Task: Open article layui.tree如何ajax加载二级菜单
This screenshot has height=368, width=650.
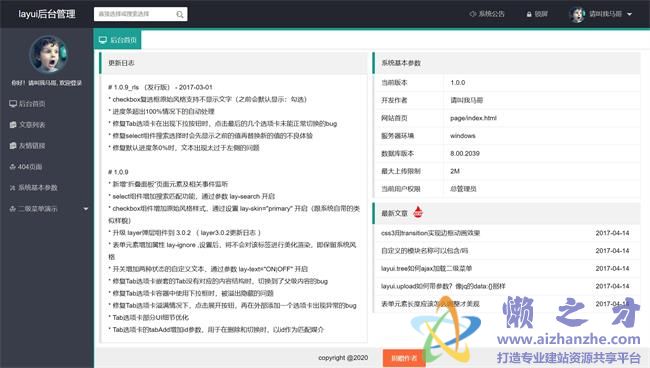Action: pyautogui.click(x=427, y=269)
